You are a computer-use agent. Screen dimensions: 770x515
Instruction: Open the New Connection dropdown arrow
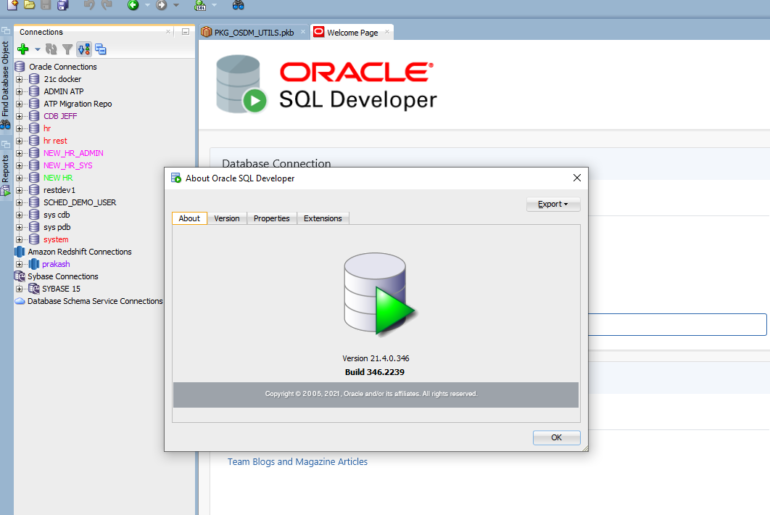click(37, 49)
